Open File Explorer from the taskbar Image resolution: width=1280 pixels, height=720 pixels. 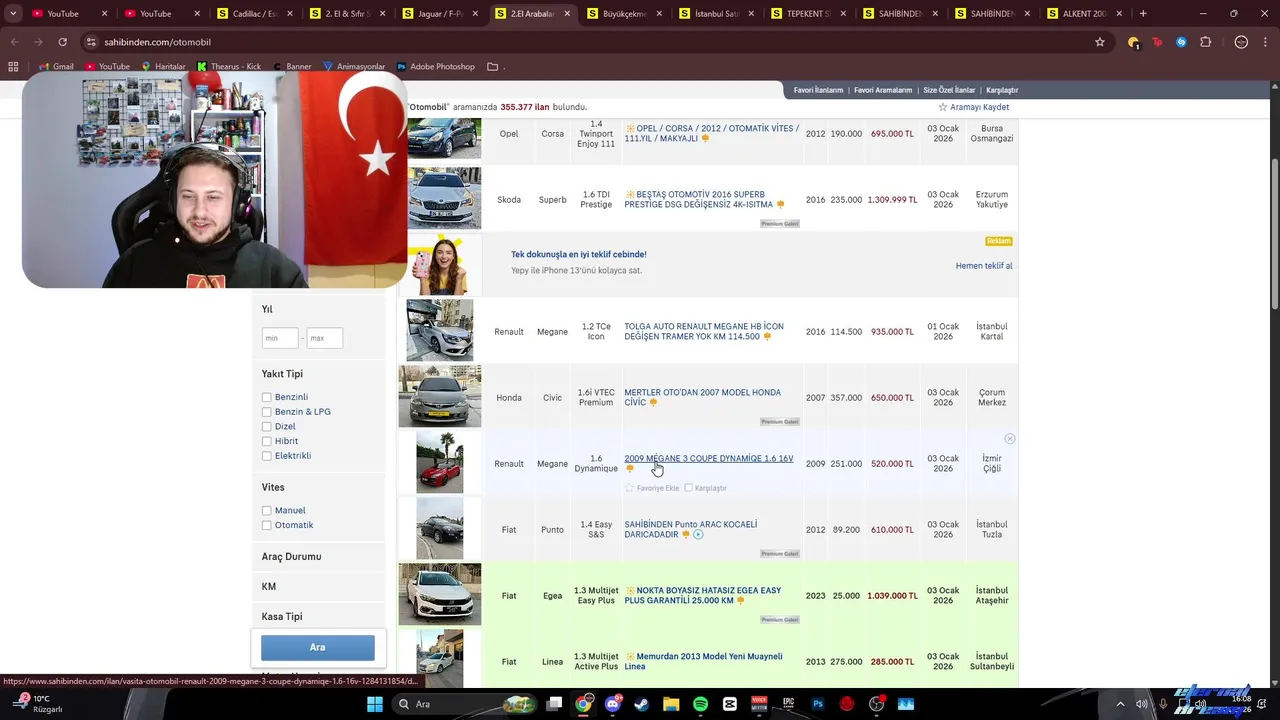[x=671, y=704]
